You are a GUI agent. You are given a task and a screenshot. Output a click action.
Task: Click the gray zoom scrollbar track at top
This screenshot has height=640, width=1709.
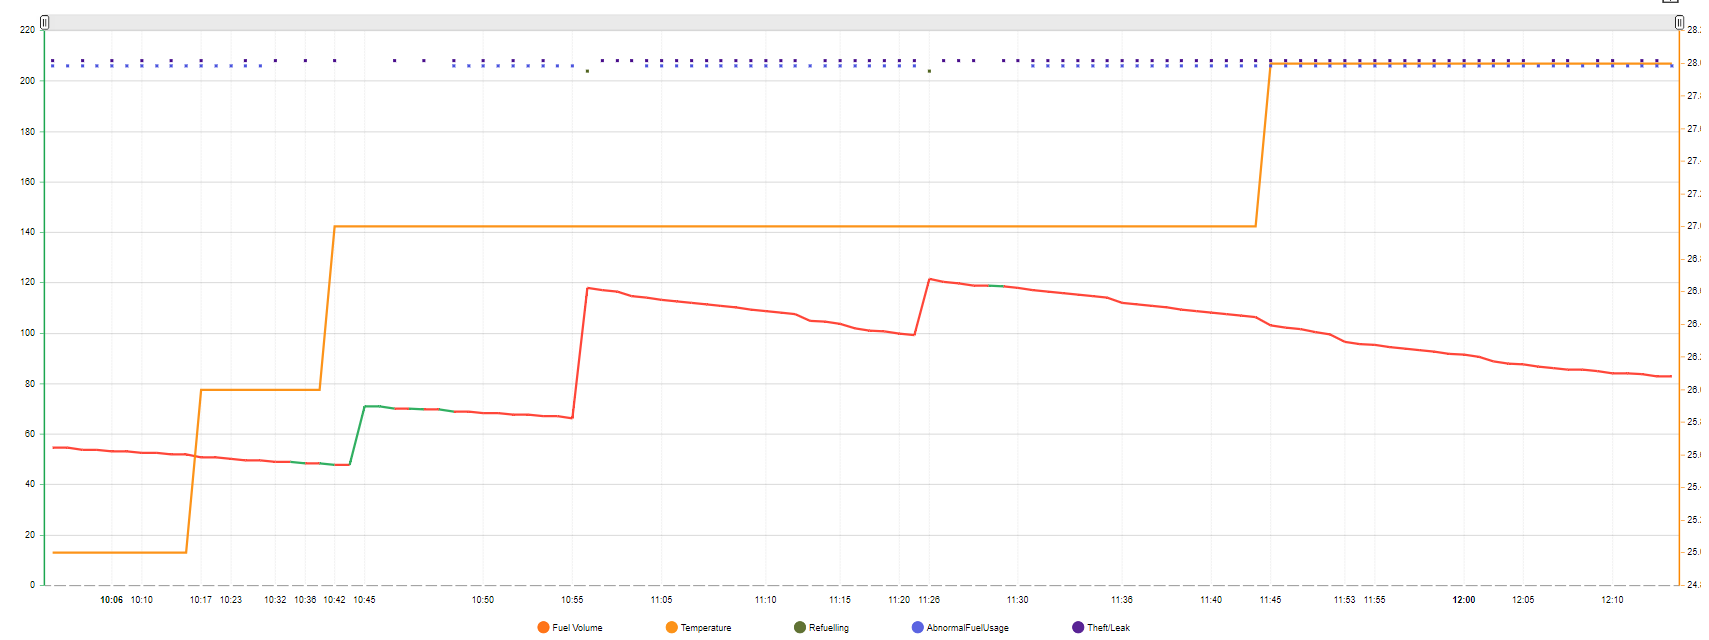860,22
